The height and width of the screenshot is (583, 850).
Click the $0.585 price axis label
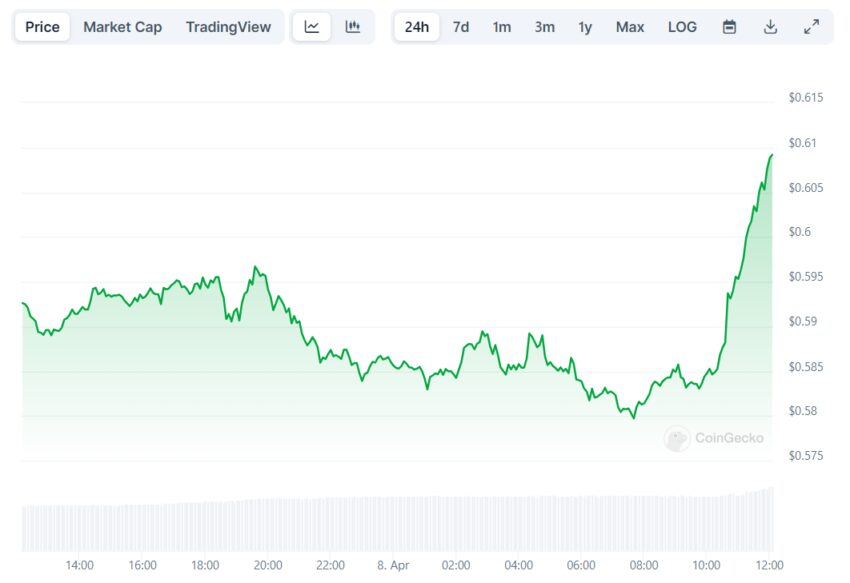[806, 367]
